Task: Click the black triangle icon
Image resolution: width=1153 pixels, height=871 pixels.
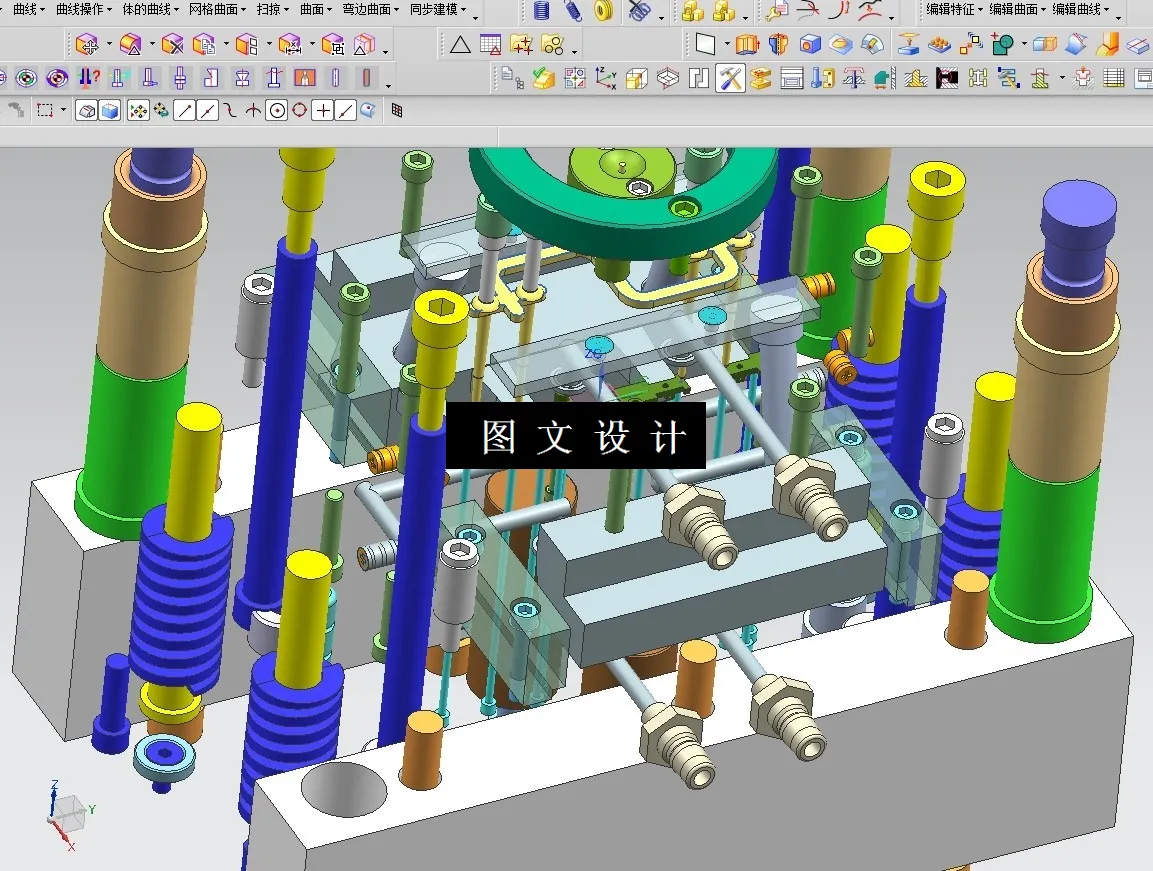Action: (x=460, y=46)
